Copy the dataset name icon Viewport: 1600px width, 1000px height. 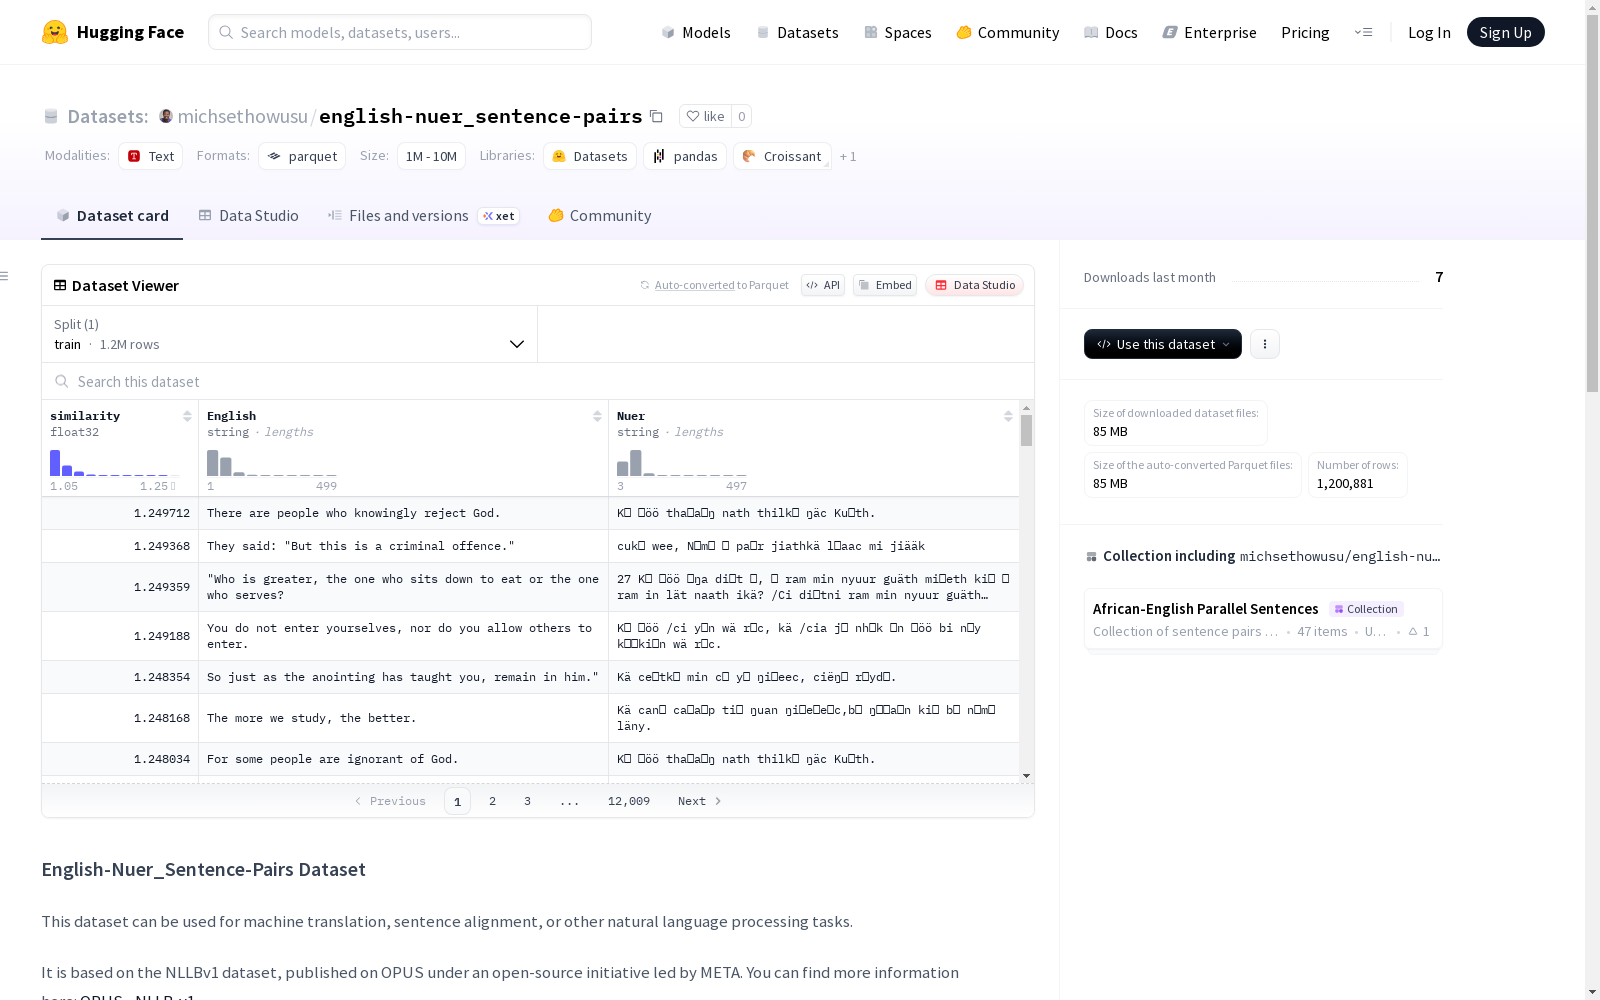coord(656,116)
